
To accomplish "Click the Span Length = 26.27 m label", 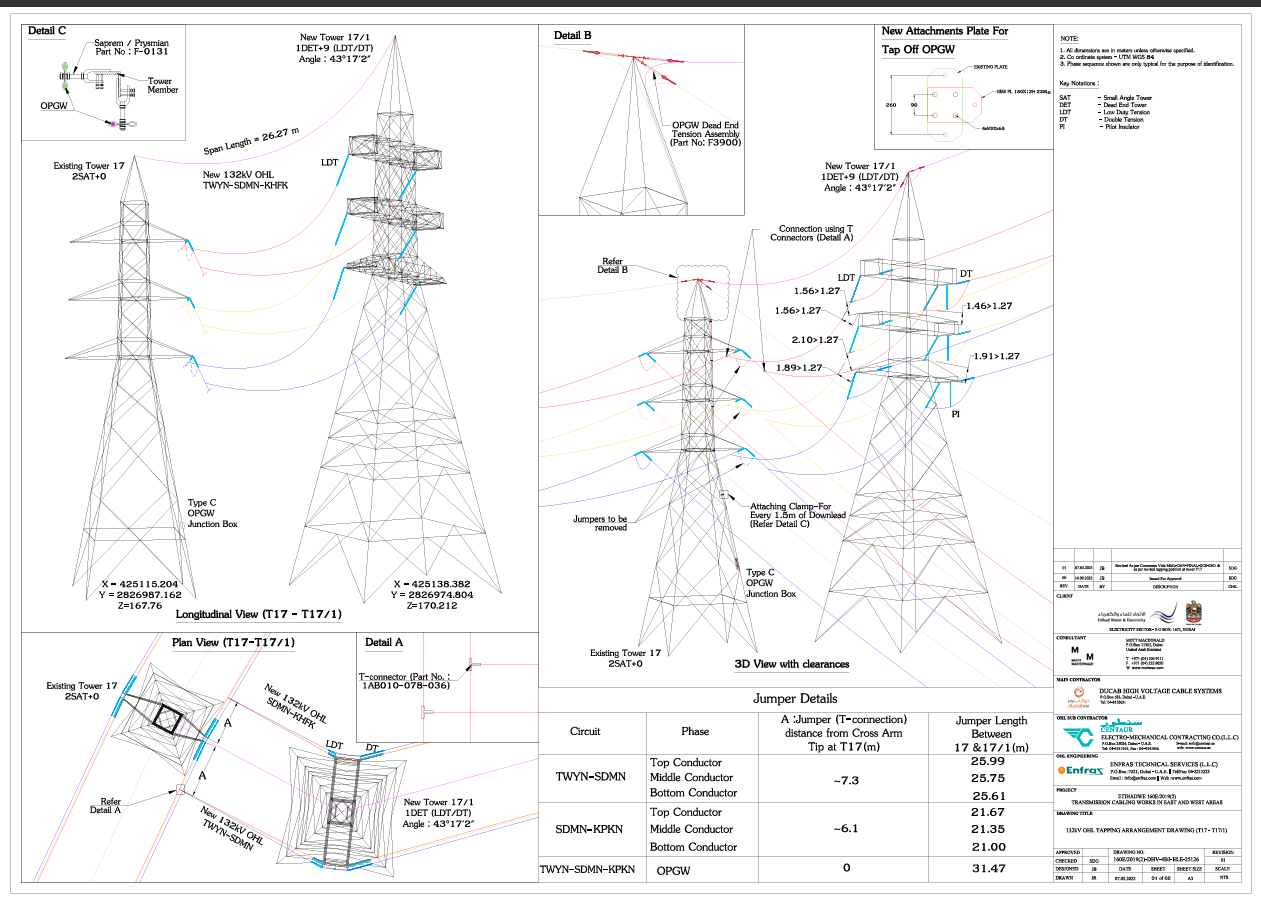I will (252, 137).
